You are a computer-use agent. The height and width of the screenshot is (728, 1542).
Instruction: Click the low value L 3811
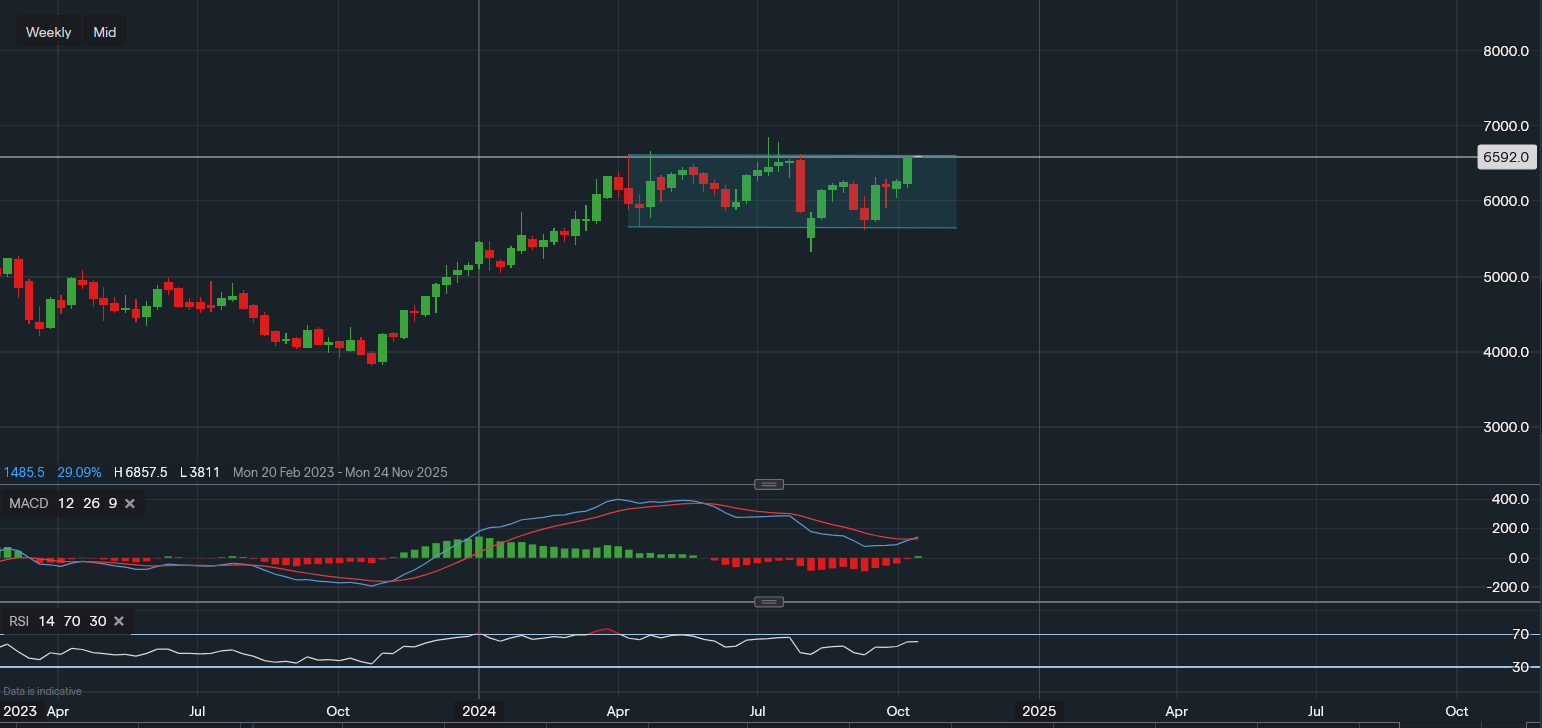click(x=200, y=472)
